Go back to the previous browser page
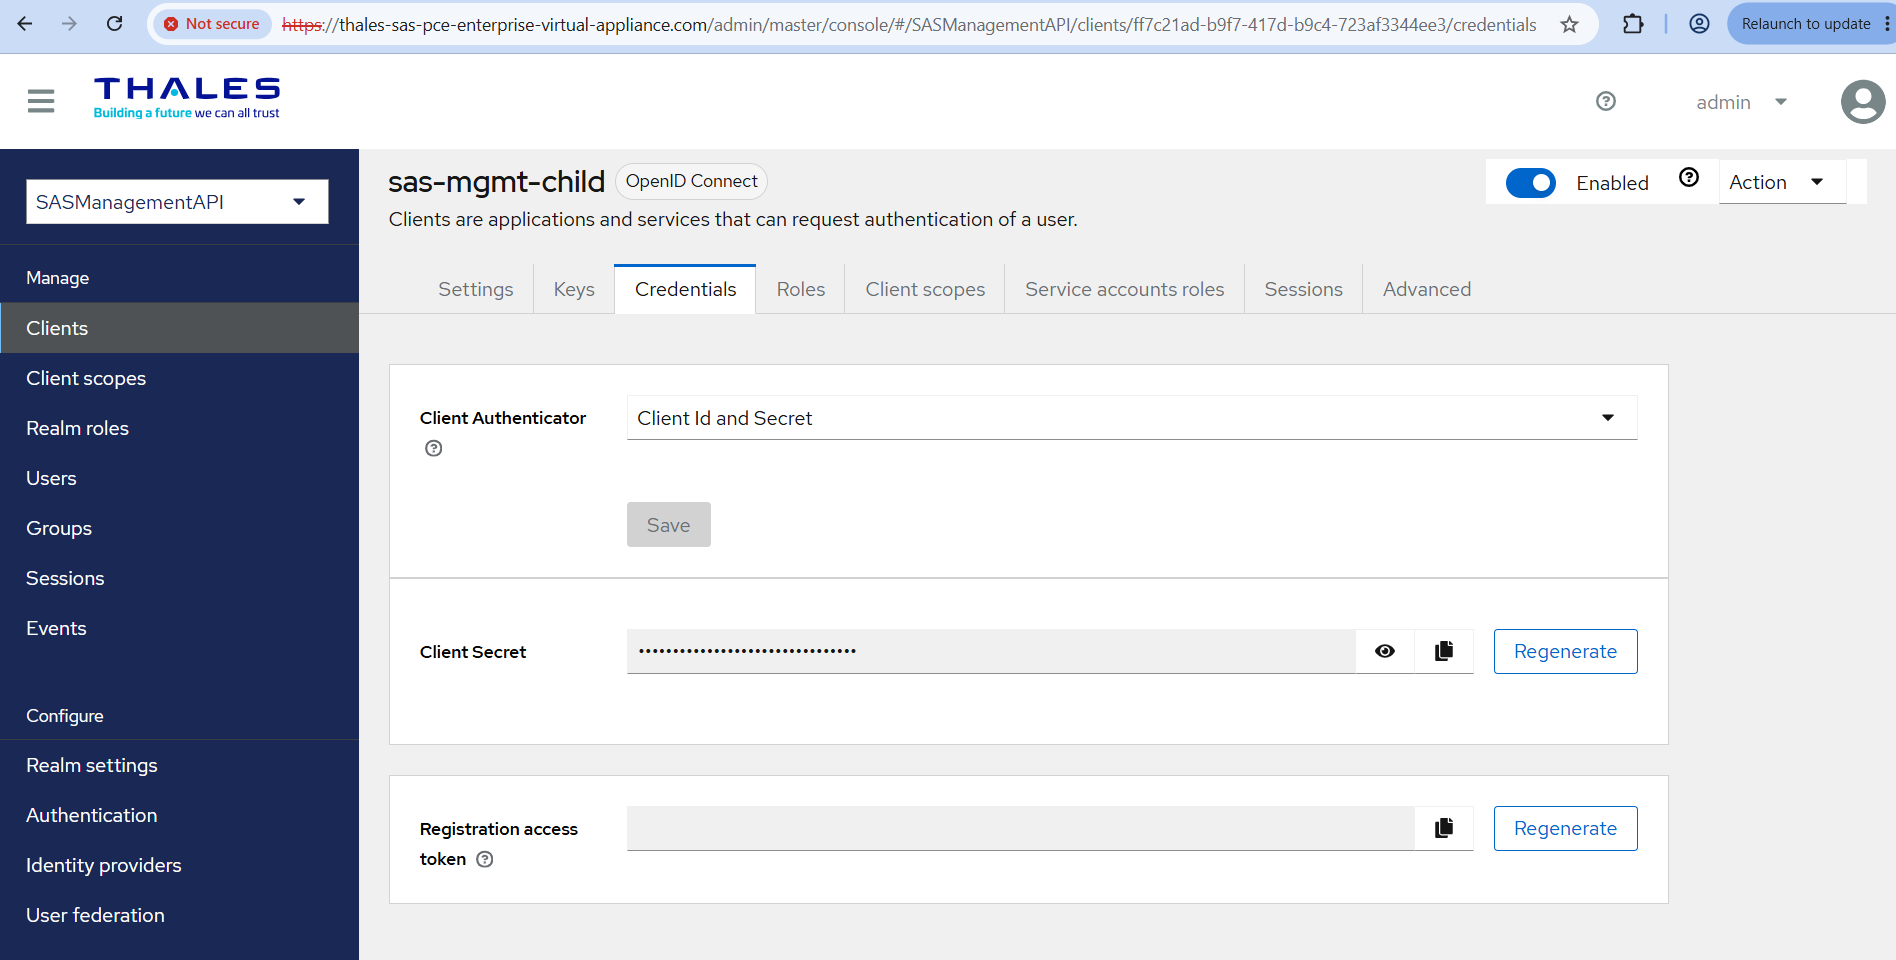This screenshot has height=960, width=1896. pyautogui.click(x=25, y=24)
